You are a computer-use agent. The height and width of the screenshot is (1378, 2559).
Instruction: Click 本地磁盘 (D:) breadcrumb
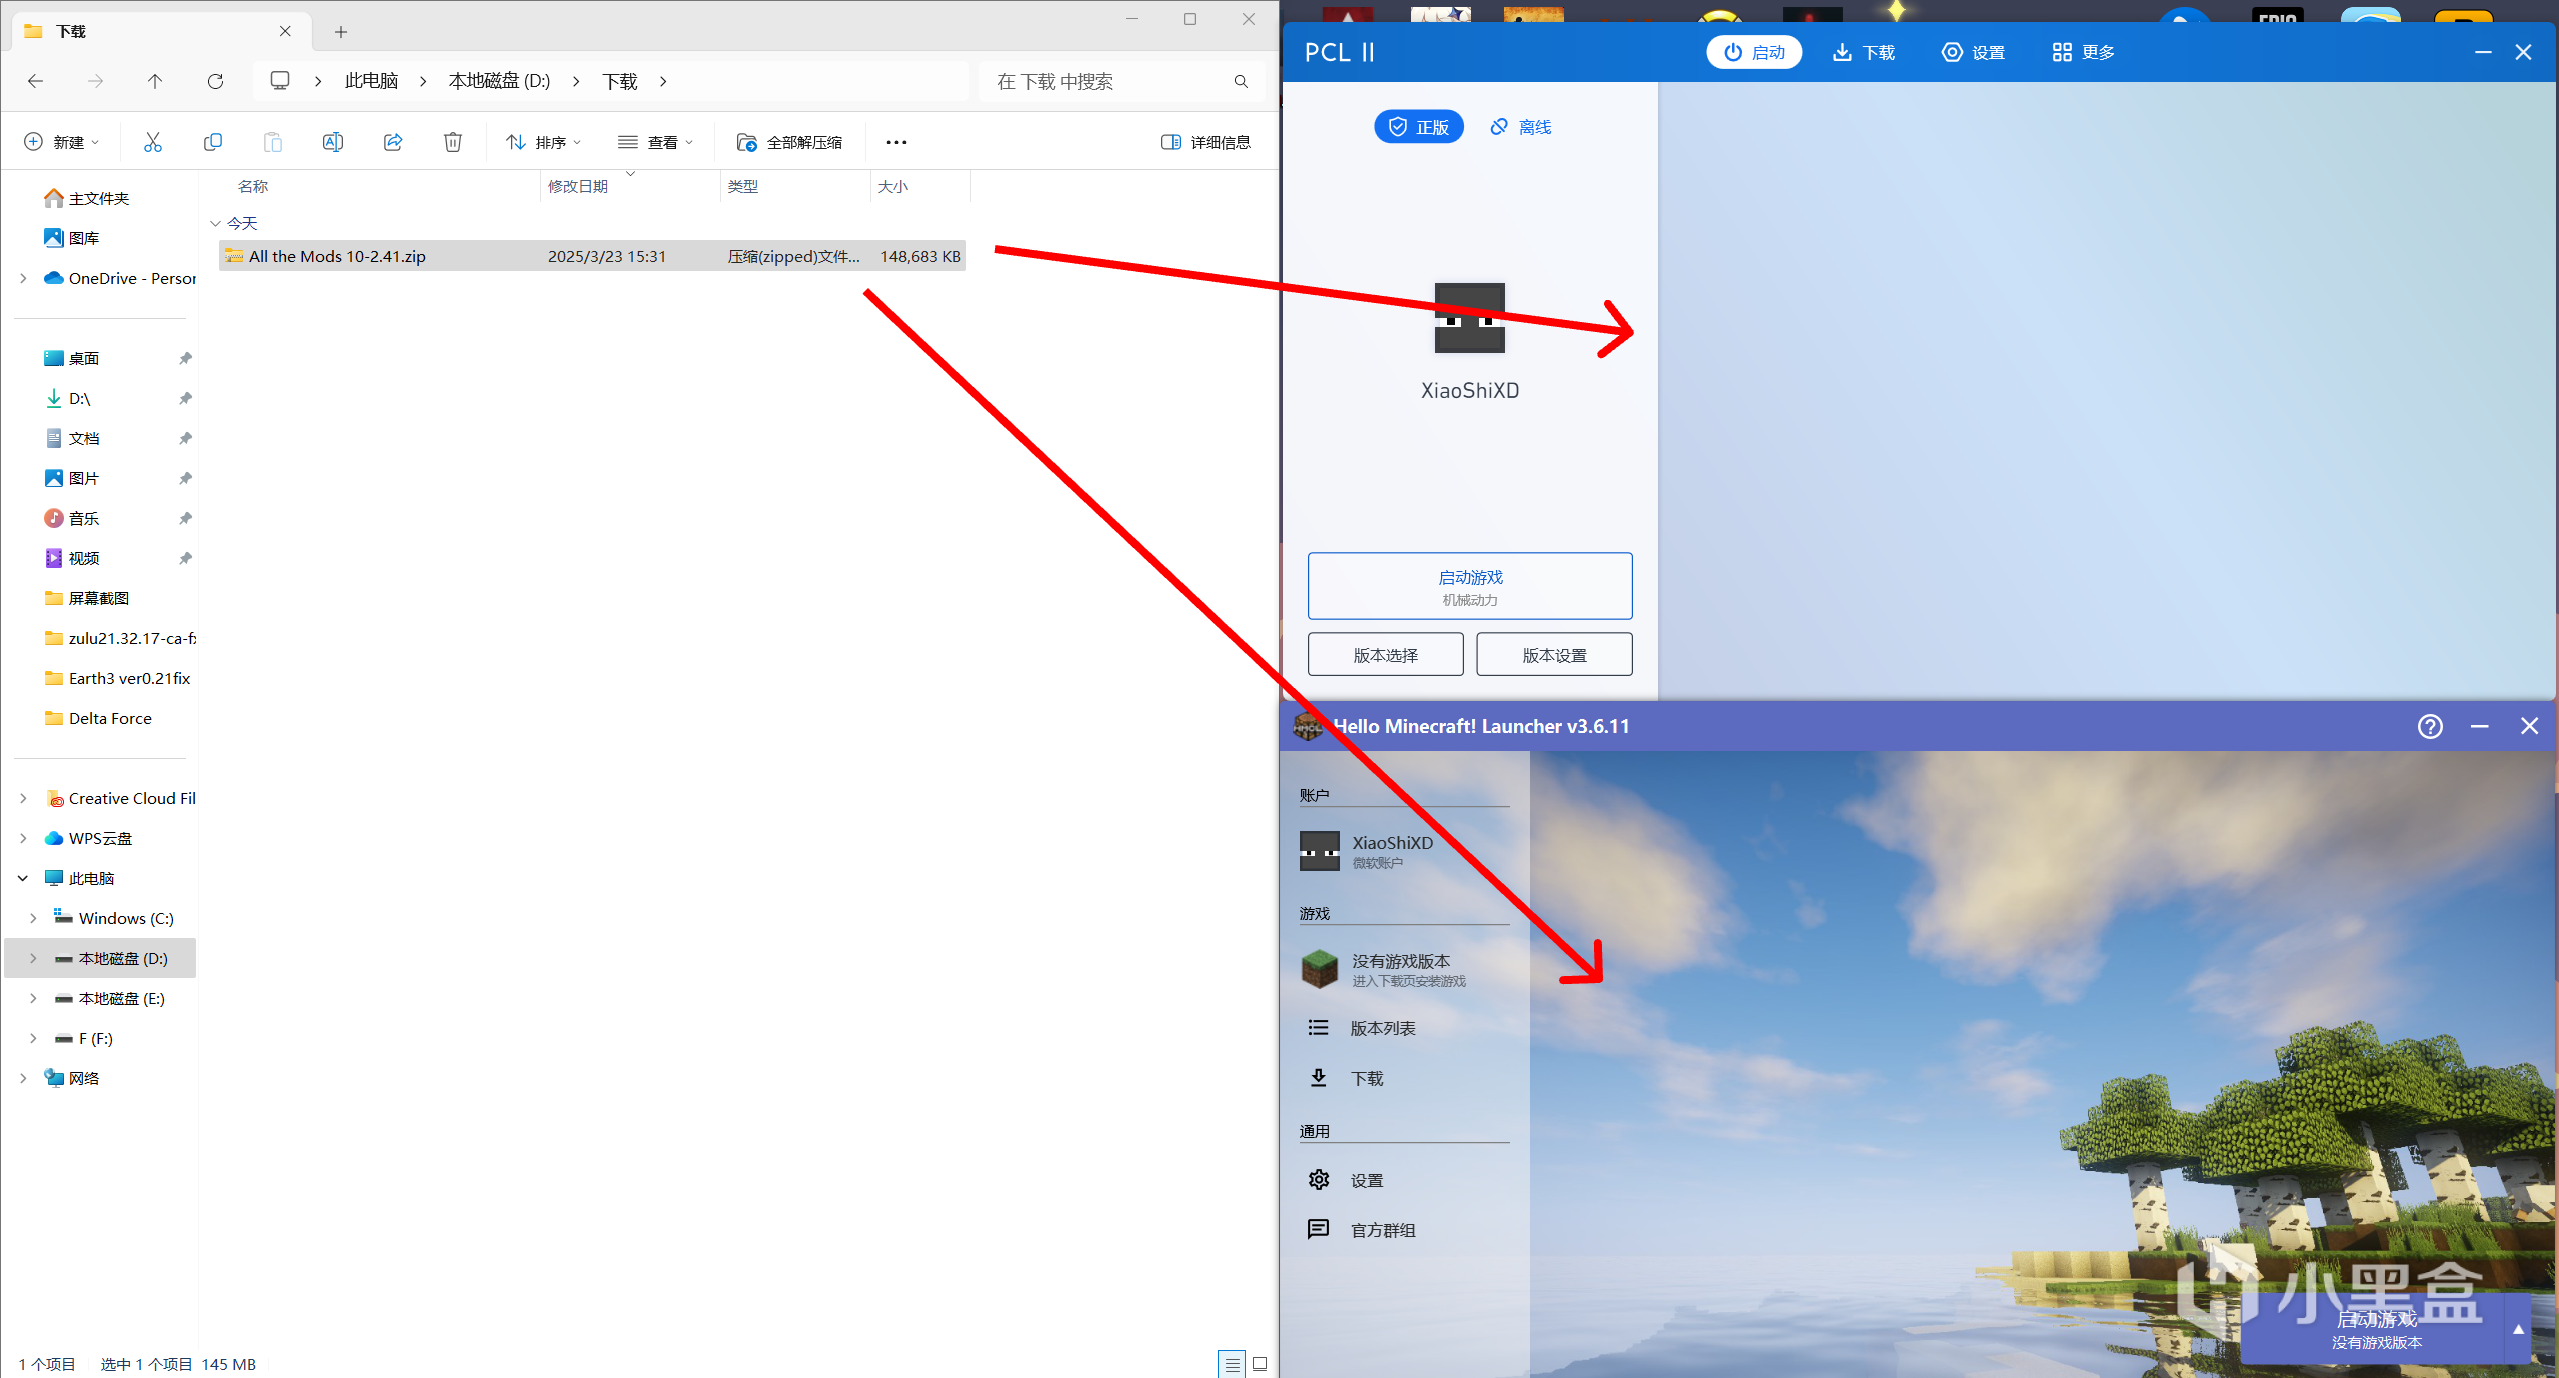coord(499,81)
